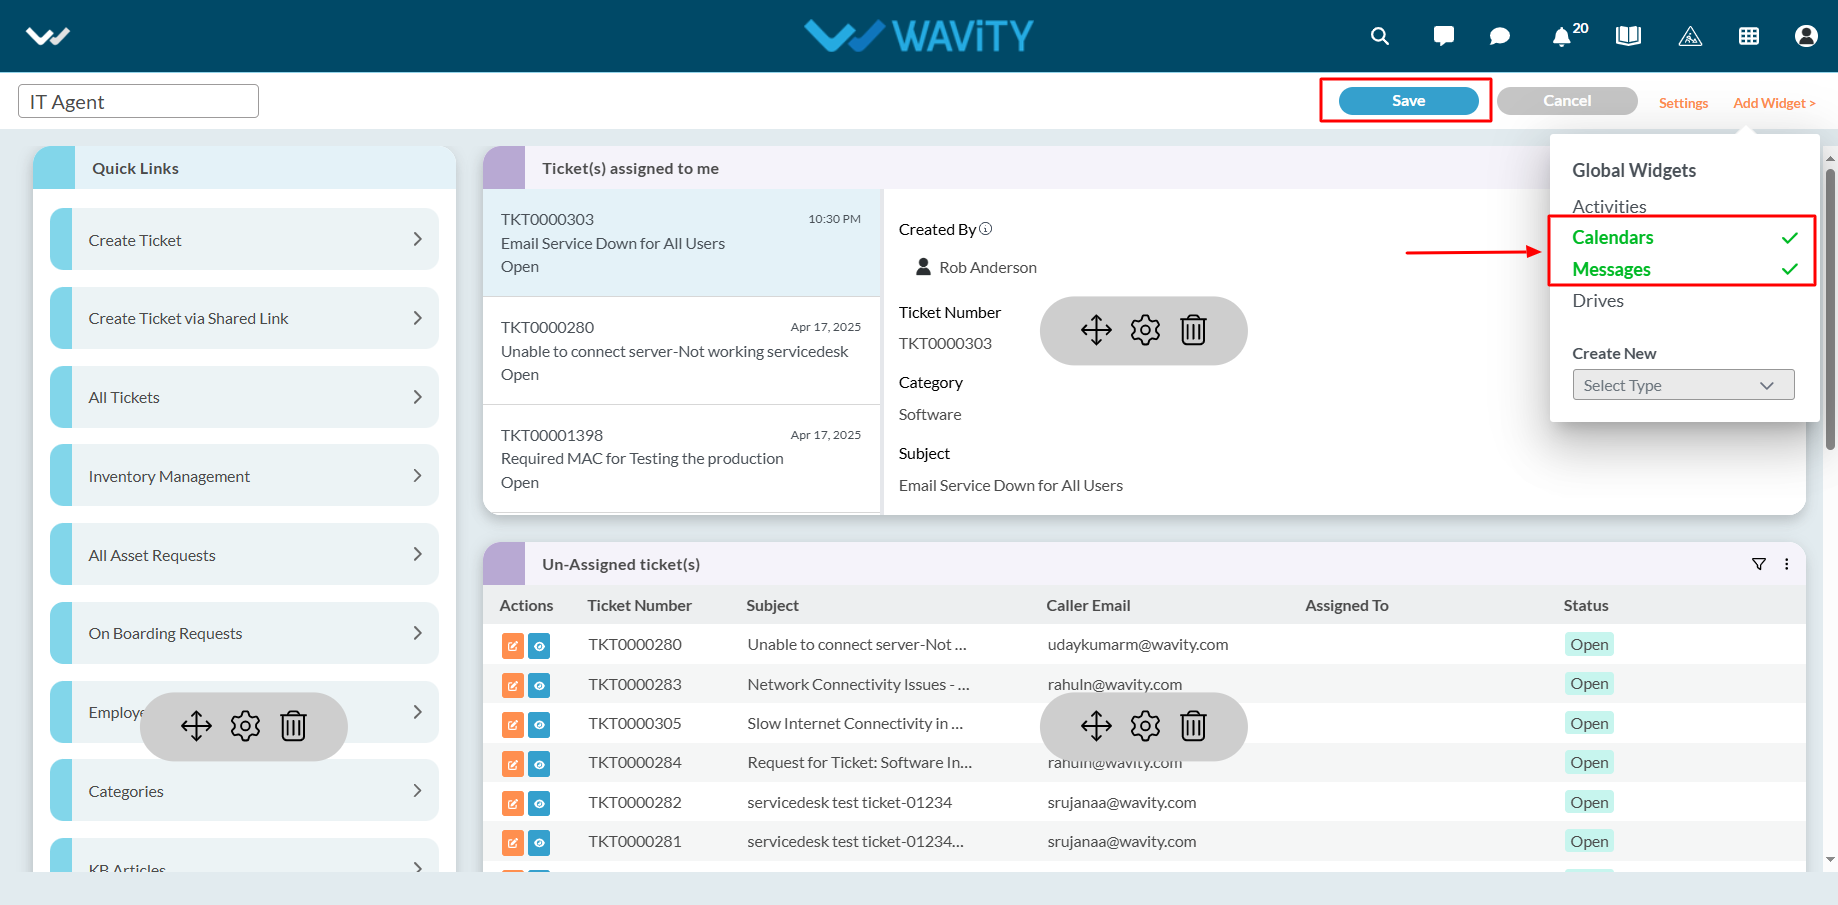
Task: Click the Ticket Number column header
Action: pos(639,605)
